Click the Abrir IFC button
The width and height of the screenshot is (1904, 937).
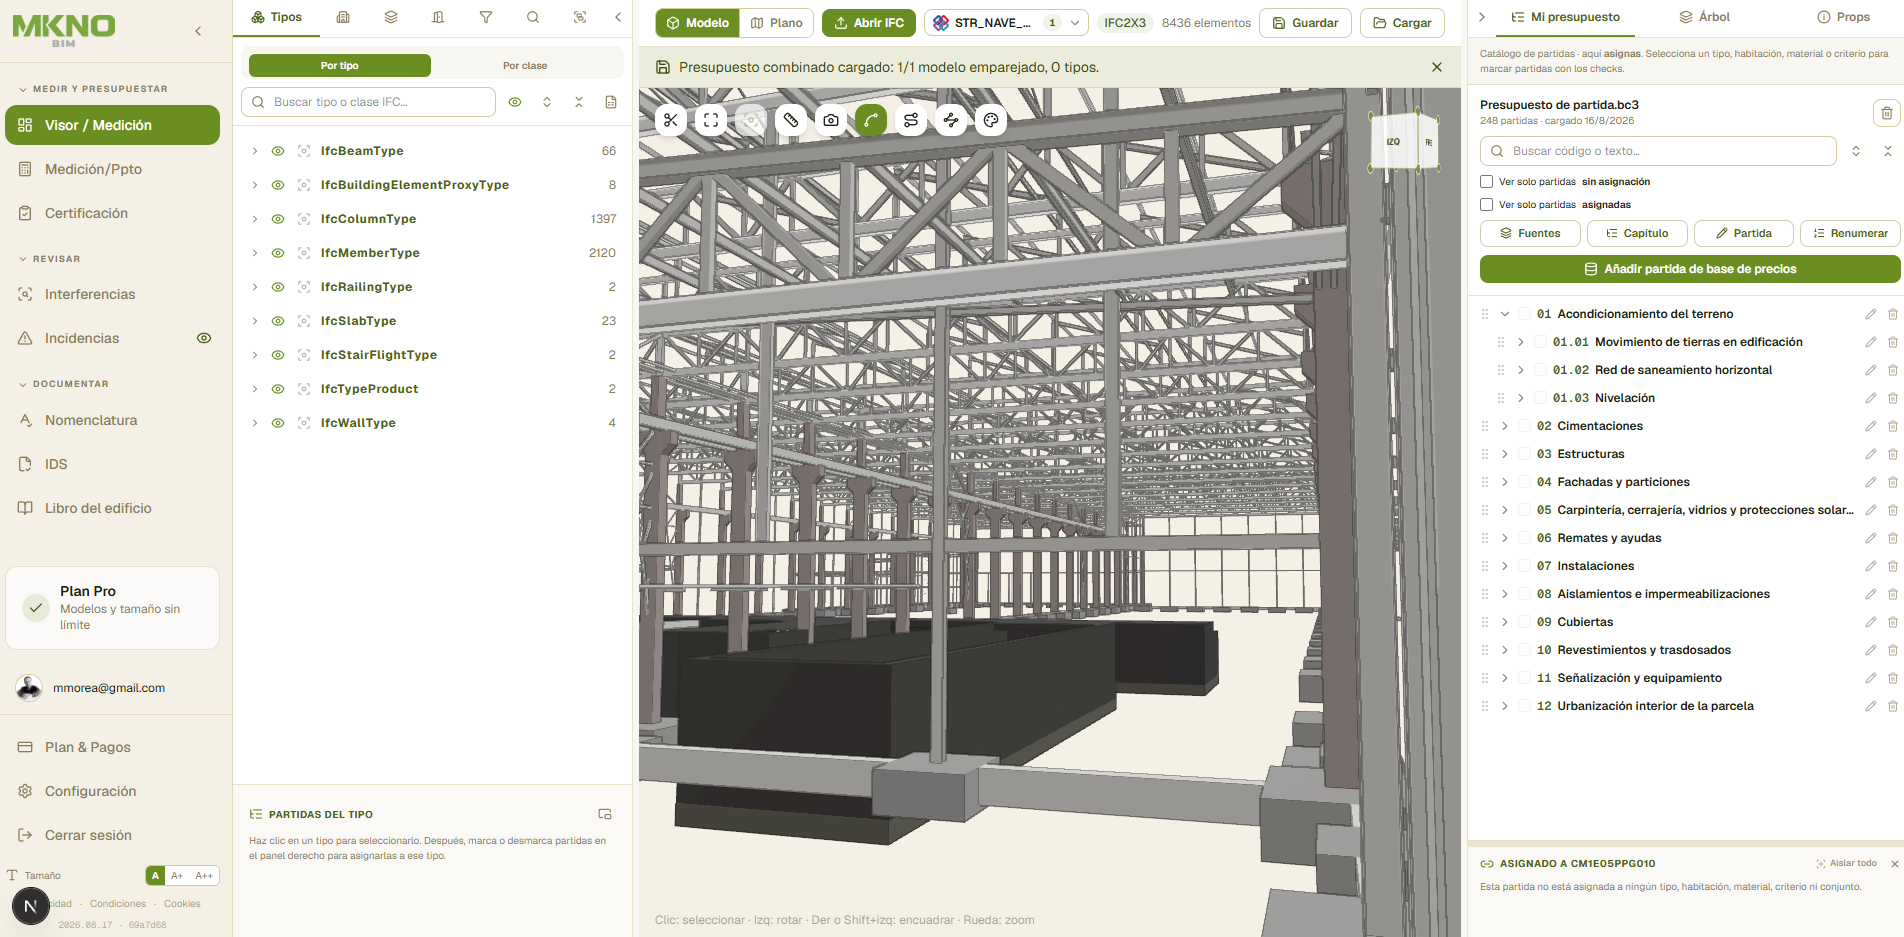[869, 23]
